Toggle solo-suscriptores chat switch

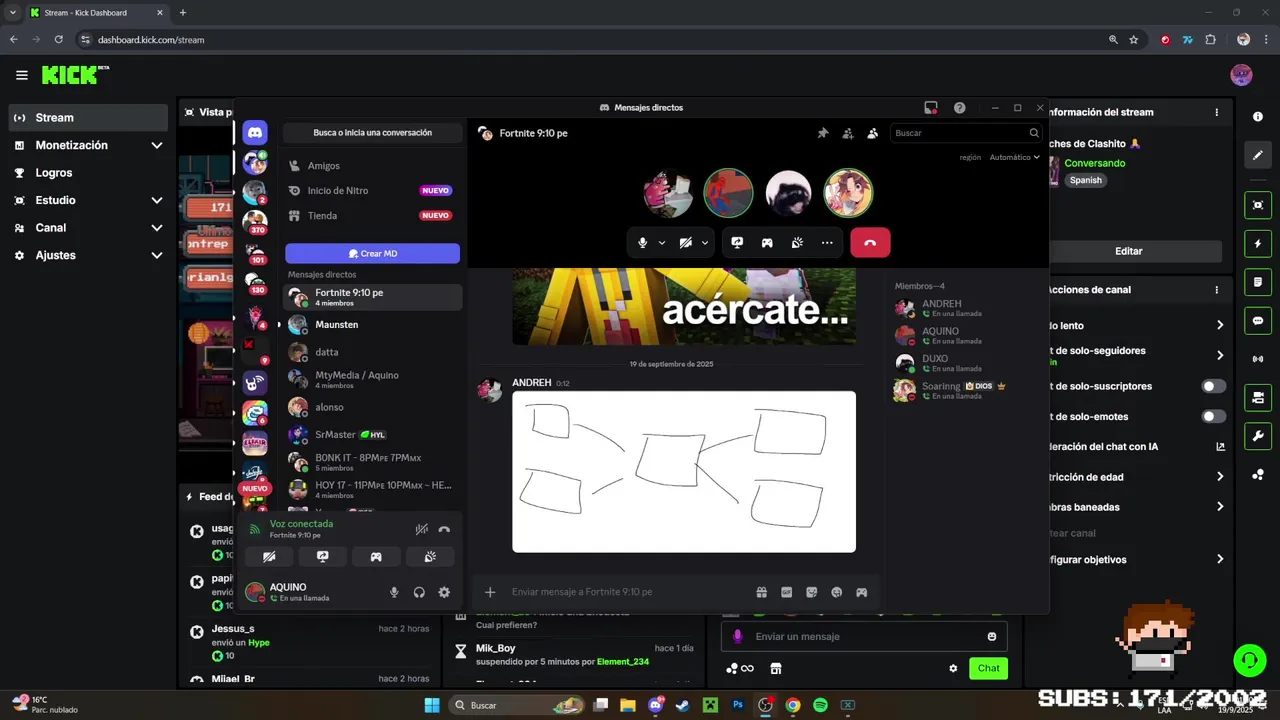coord(1213,386)
